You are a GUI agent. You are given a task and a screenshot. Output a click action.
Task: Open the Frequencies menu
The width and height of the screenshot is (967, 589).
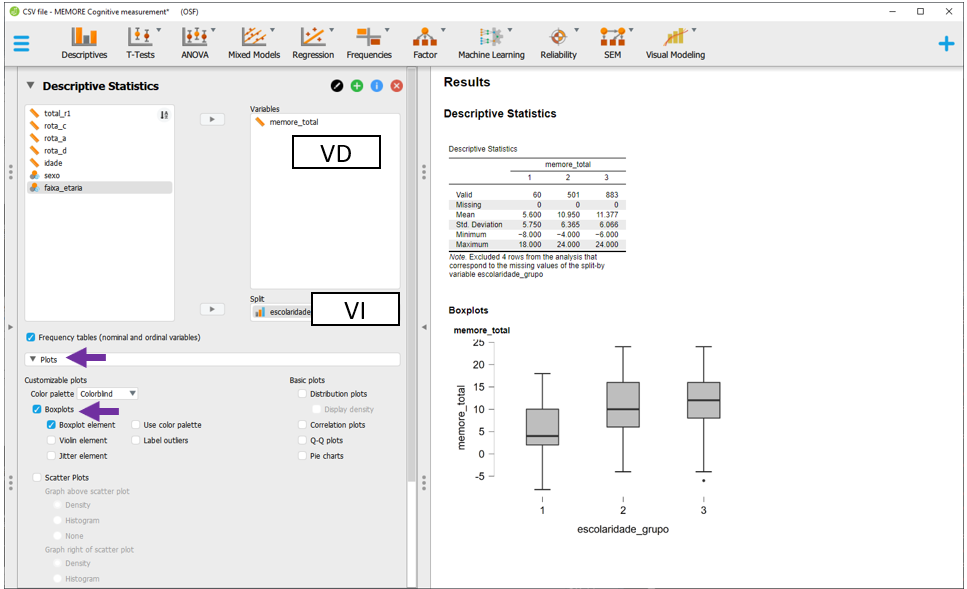(x=369, y=38)
